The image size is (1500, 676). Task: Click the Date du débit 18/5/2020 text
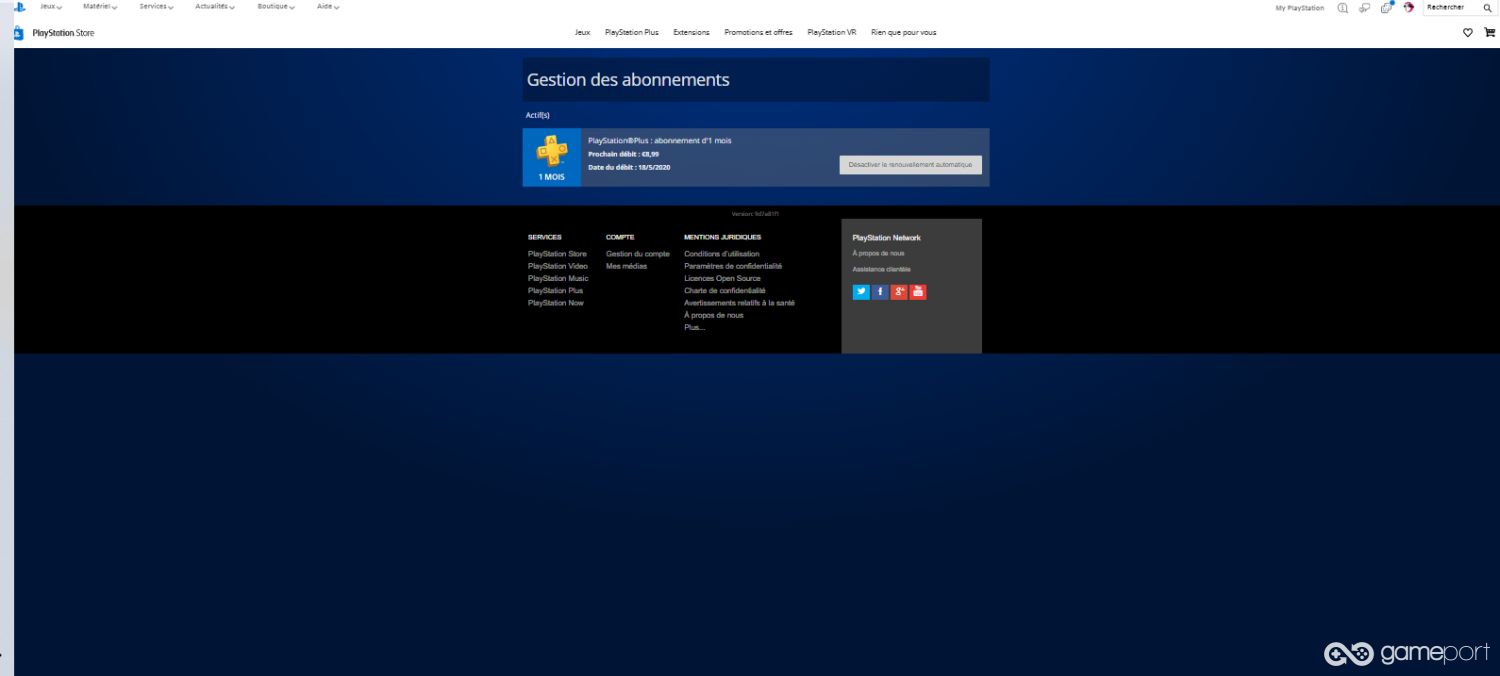pyautogui.click(x=629, y=167)
